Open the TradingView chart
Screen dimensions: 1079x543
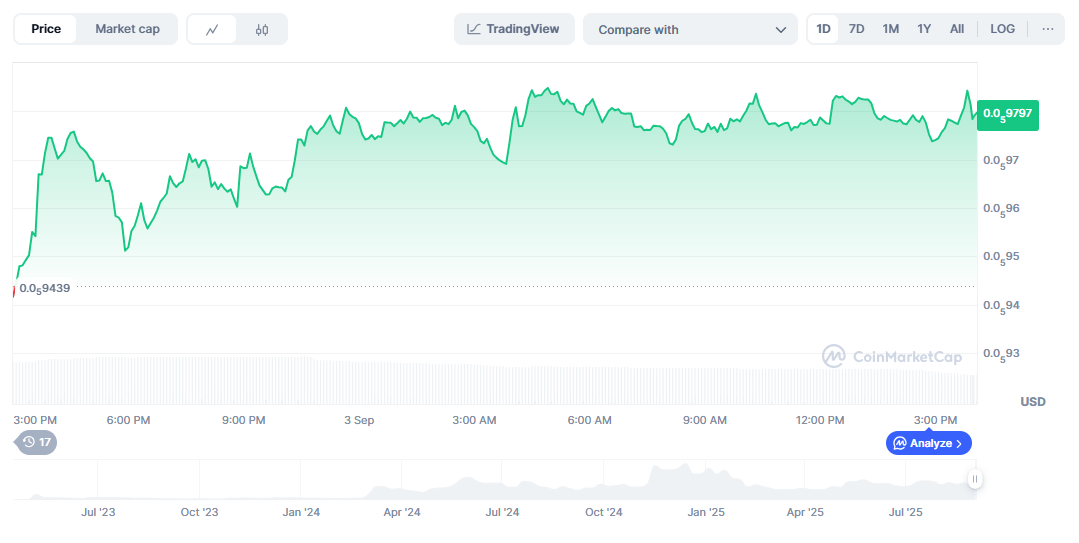tap(514, 29)
